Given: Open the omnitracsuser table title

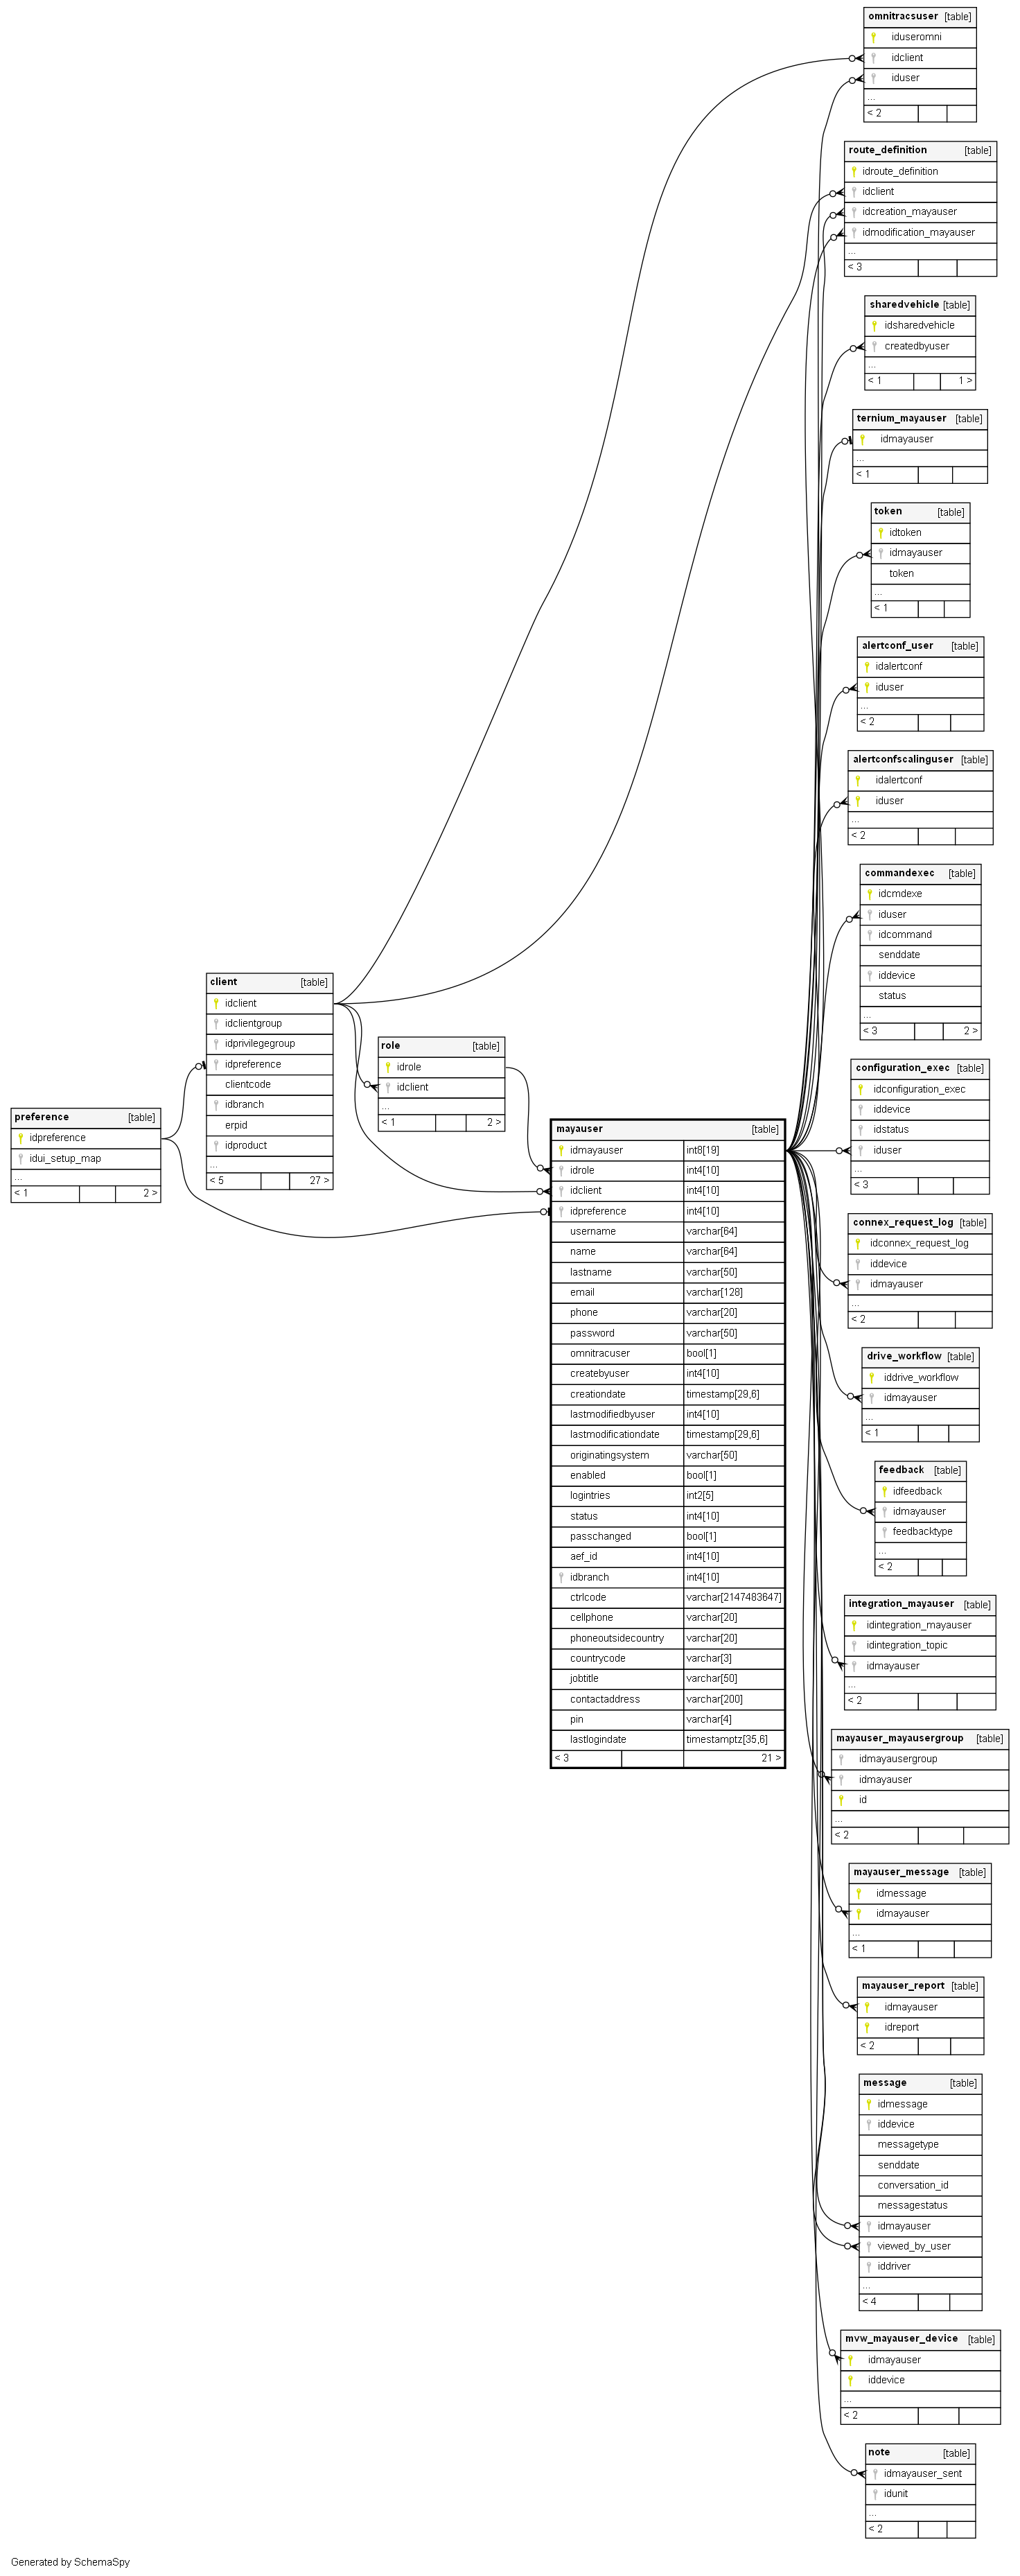Looking at the screenshot, I should tap(903, 17).
